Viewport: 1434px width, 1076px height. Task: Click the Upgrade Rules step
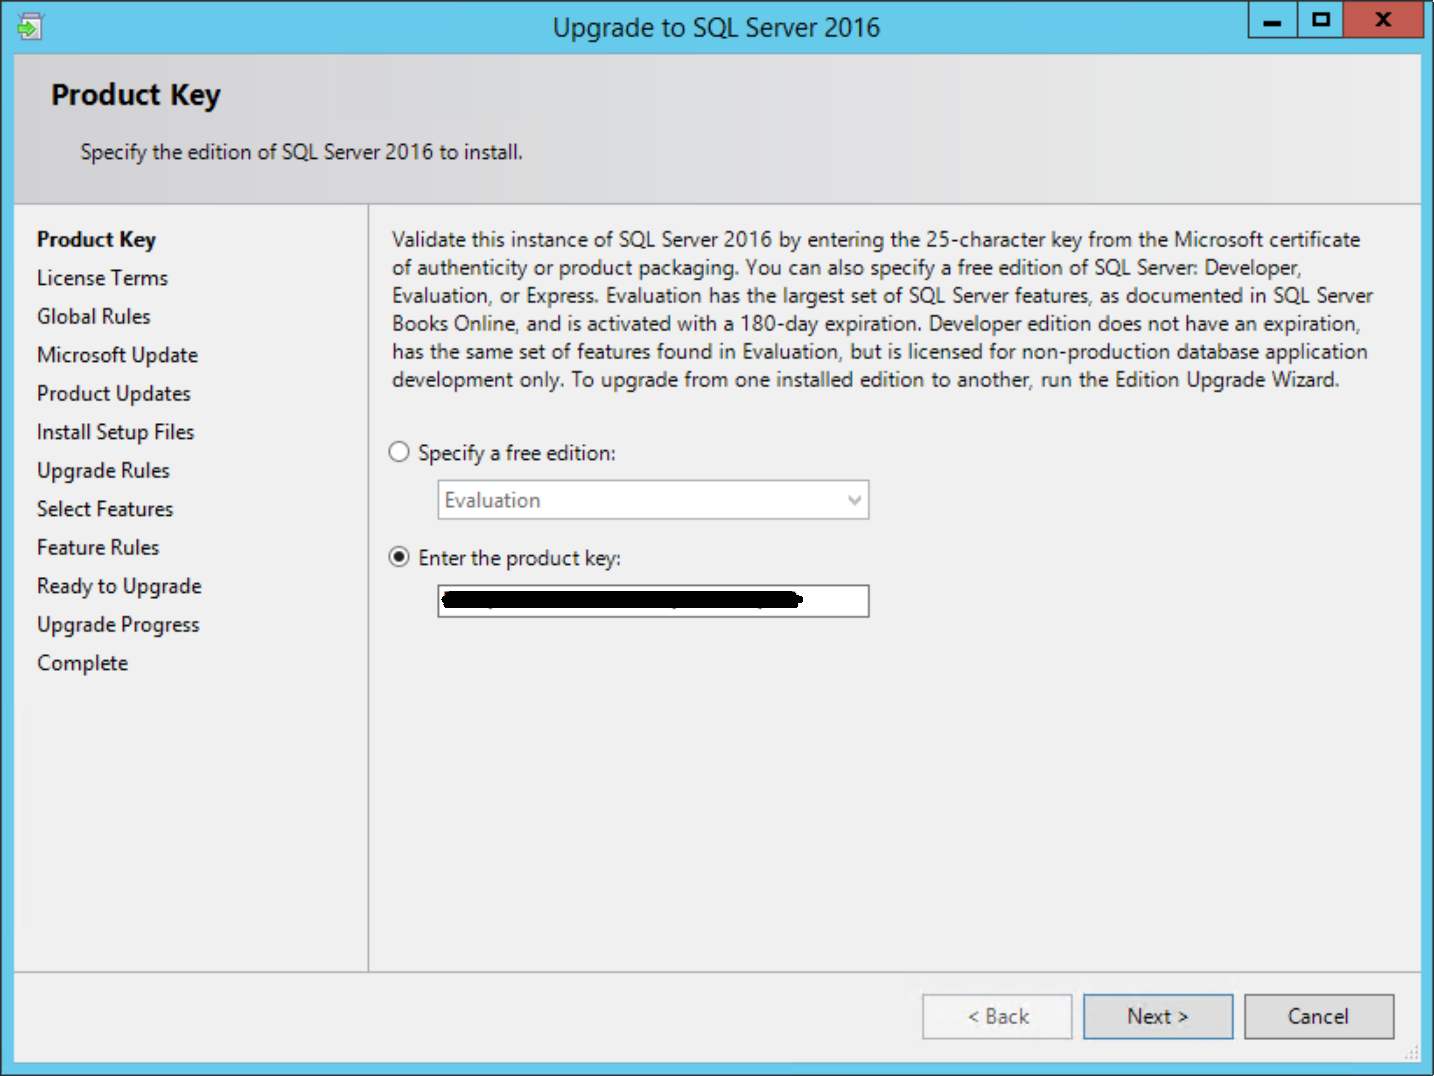click(103, 471)
